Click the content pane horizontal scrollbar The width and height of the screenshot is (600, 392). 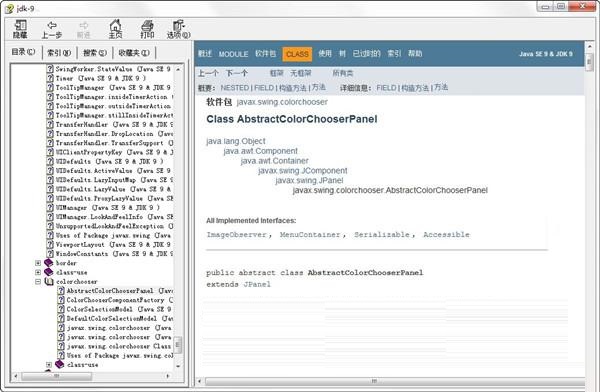click(x=390, y=381)
